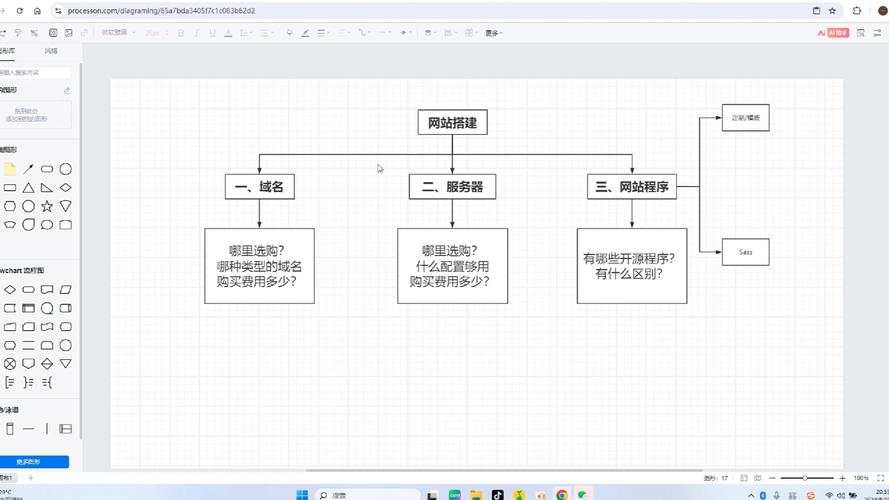The height and width of the screenshot is (500, 889).
Task: Open TikTok from the taskbar
Action: 498,495
